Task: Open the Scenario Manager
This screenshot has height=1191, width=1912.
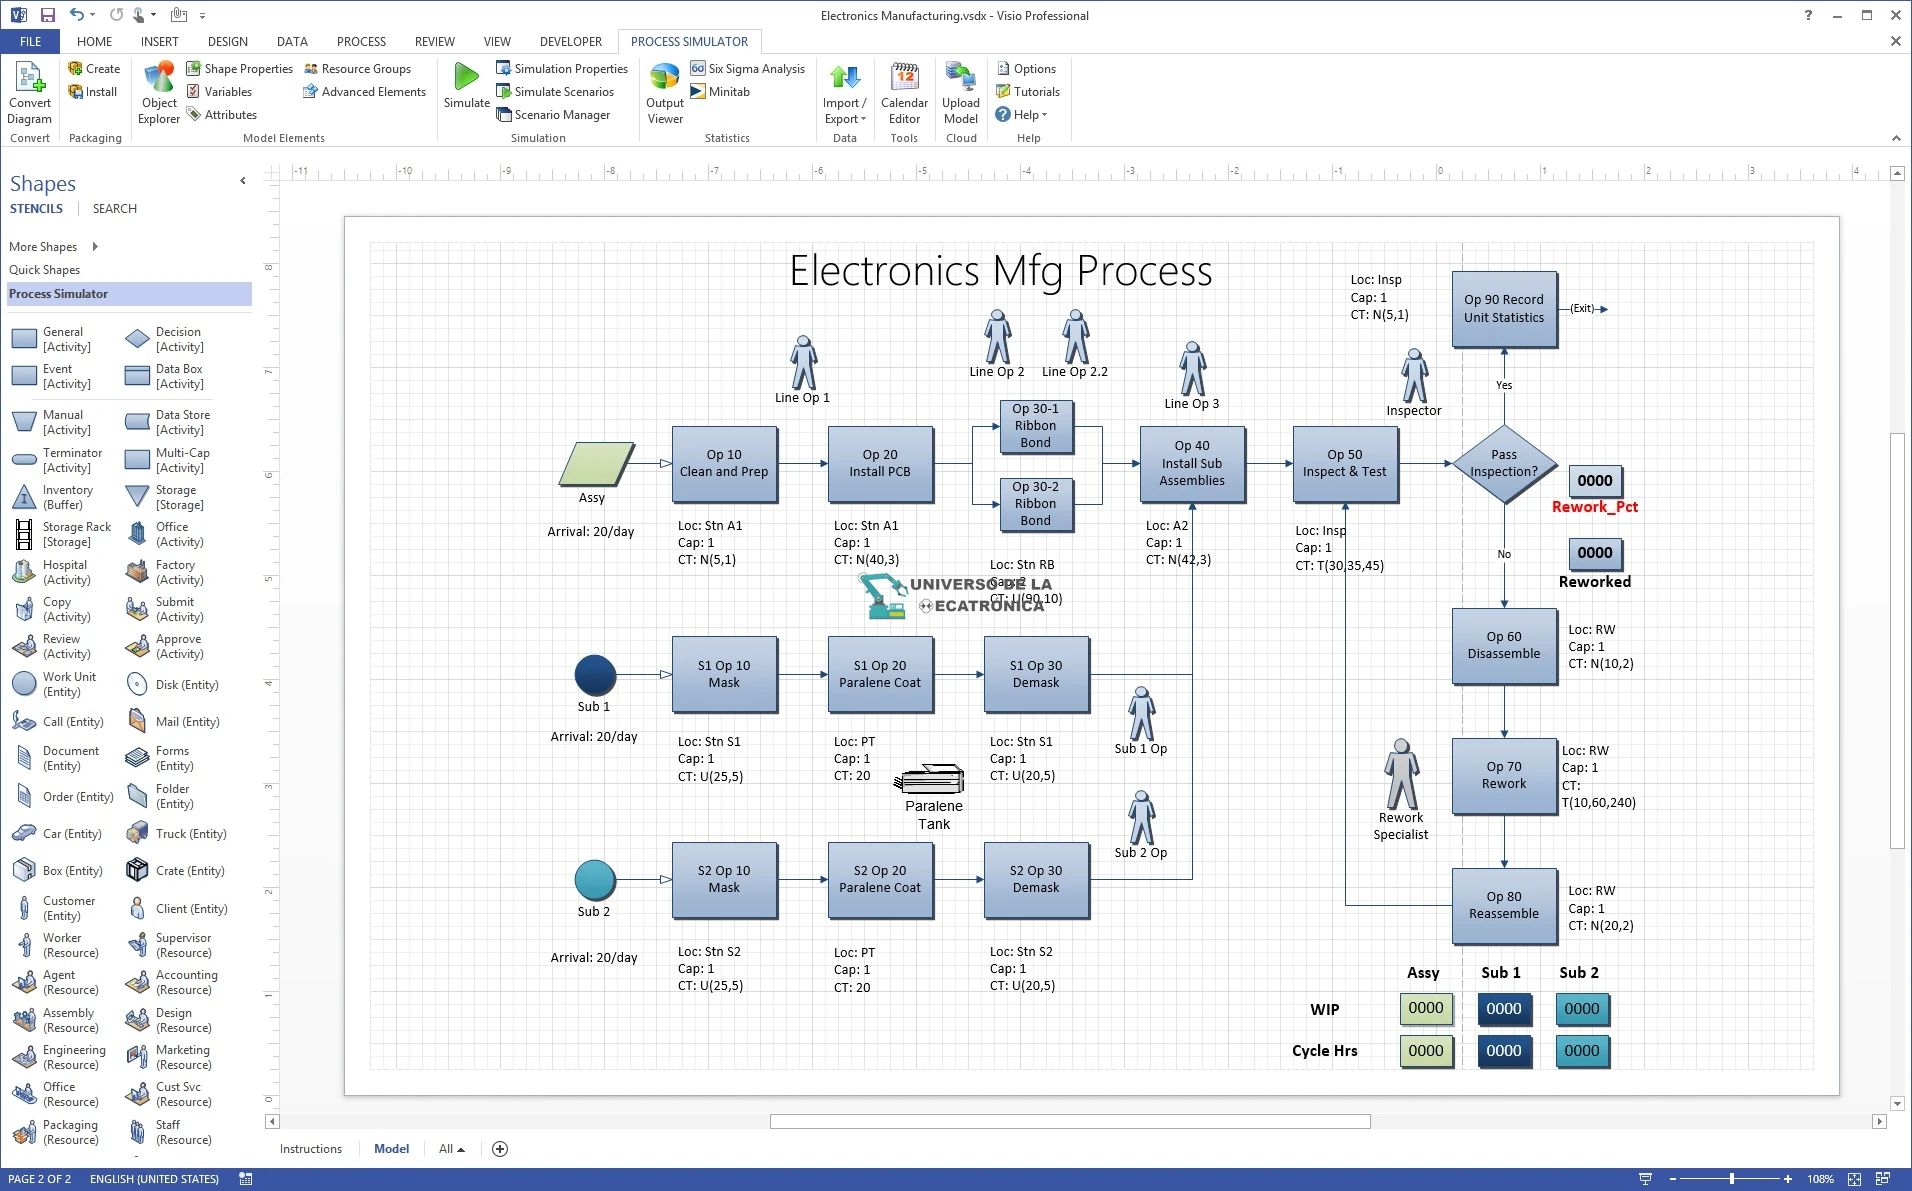Action: 553,115
